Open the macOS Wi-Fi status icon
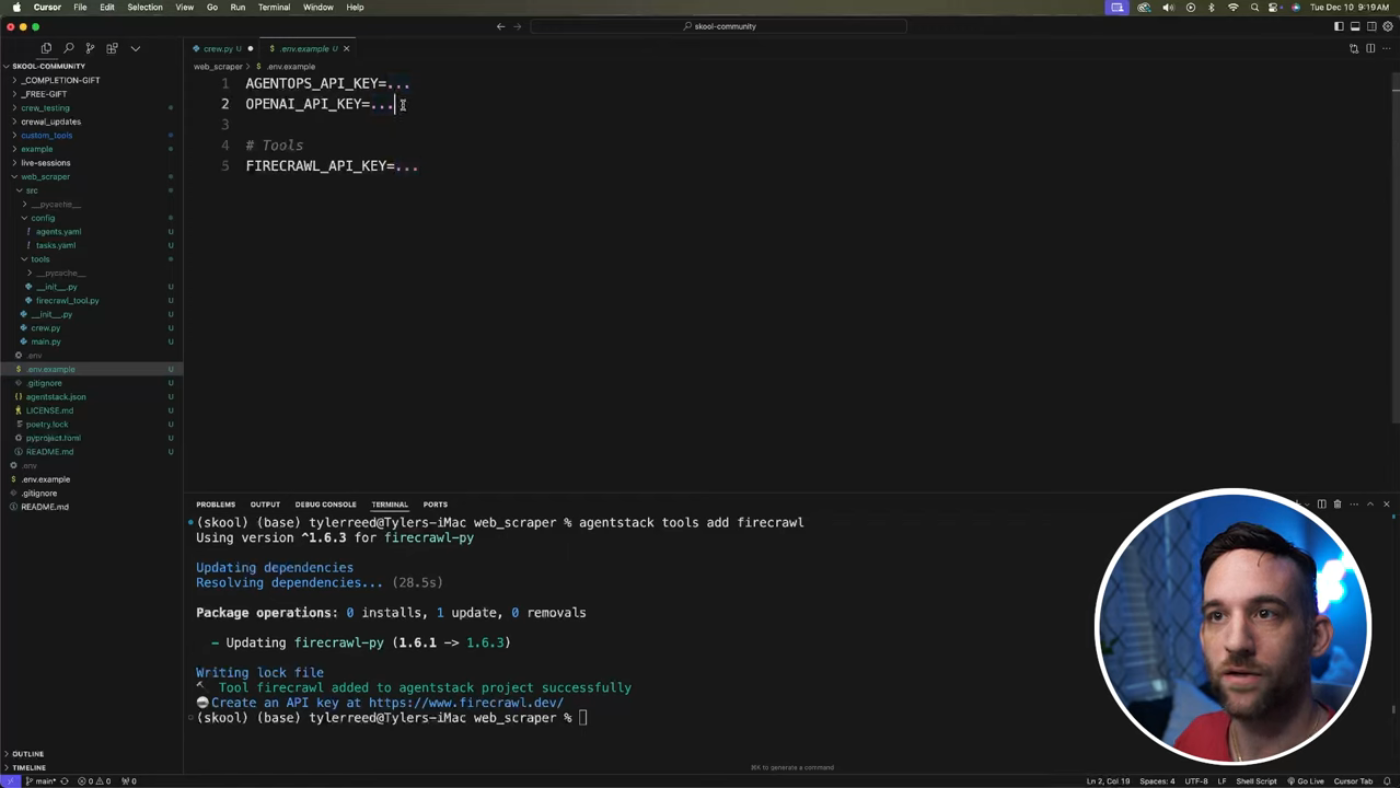1400x788 pixels. tap(1233, 7)
